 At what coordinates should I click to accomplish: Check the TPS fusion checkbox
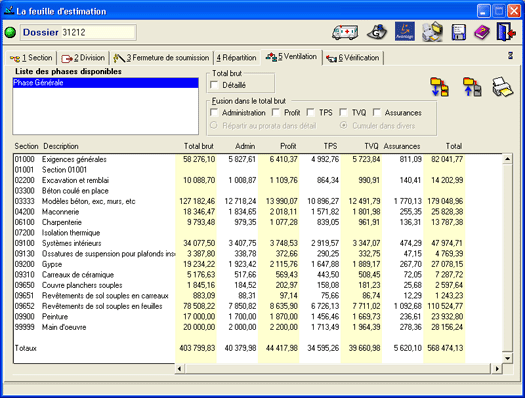pyautogui.click(x=311, y=112)
